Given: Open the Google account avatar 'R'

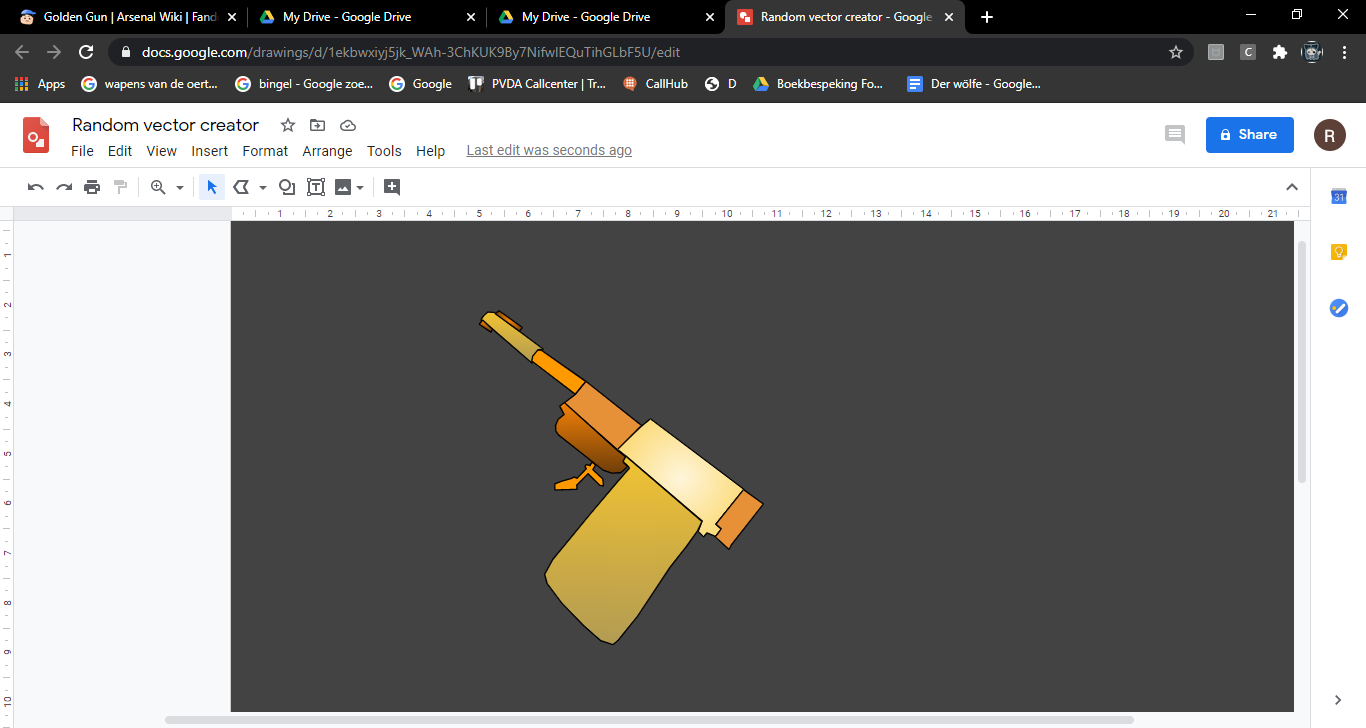Looking at the screenshot, I should (1330, 134).
